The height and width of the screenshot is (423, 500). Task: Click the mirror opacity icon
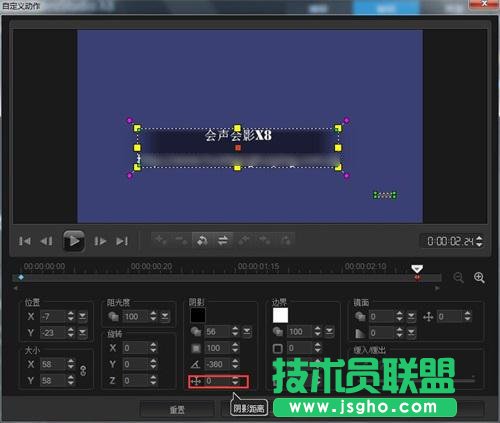[x=360, y=316]
